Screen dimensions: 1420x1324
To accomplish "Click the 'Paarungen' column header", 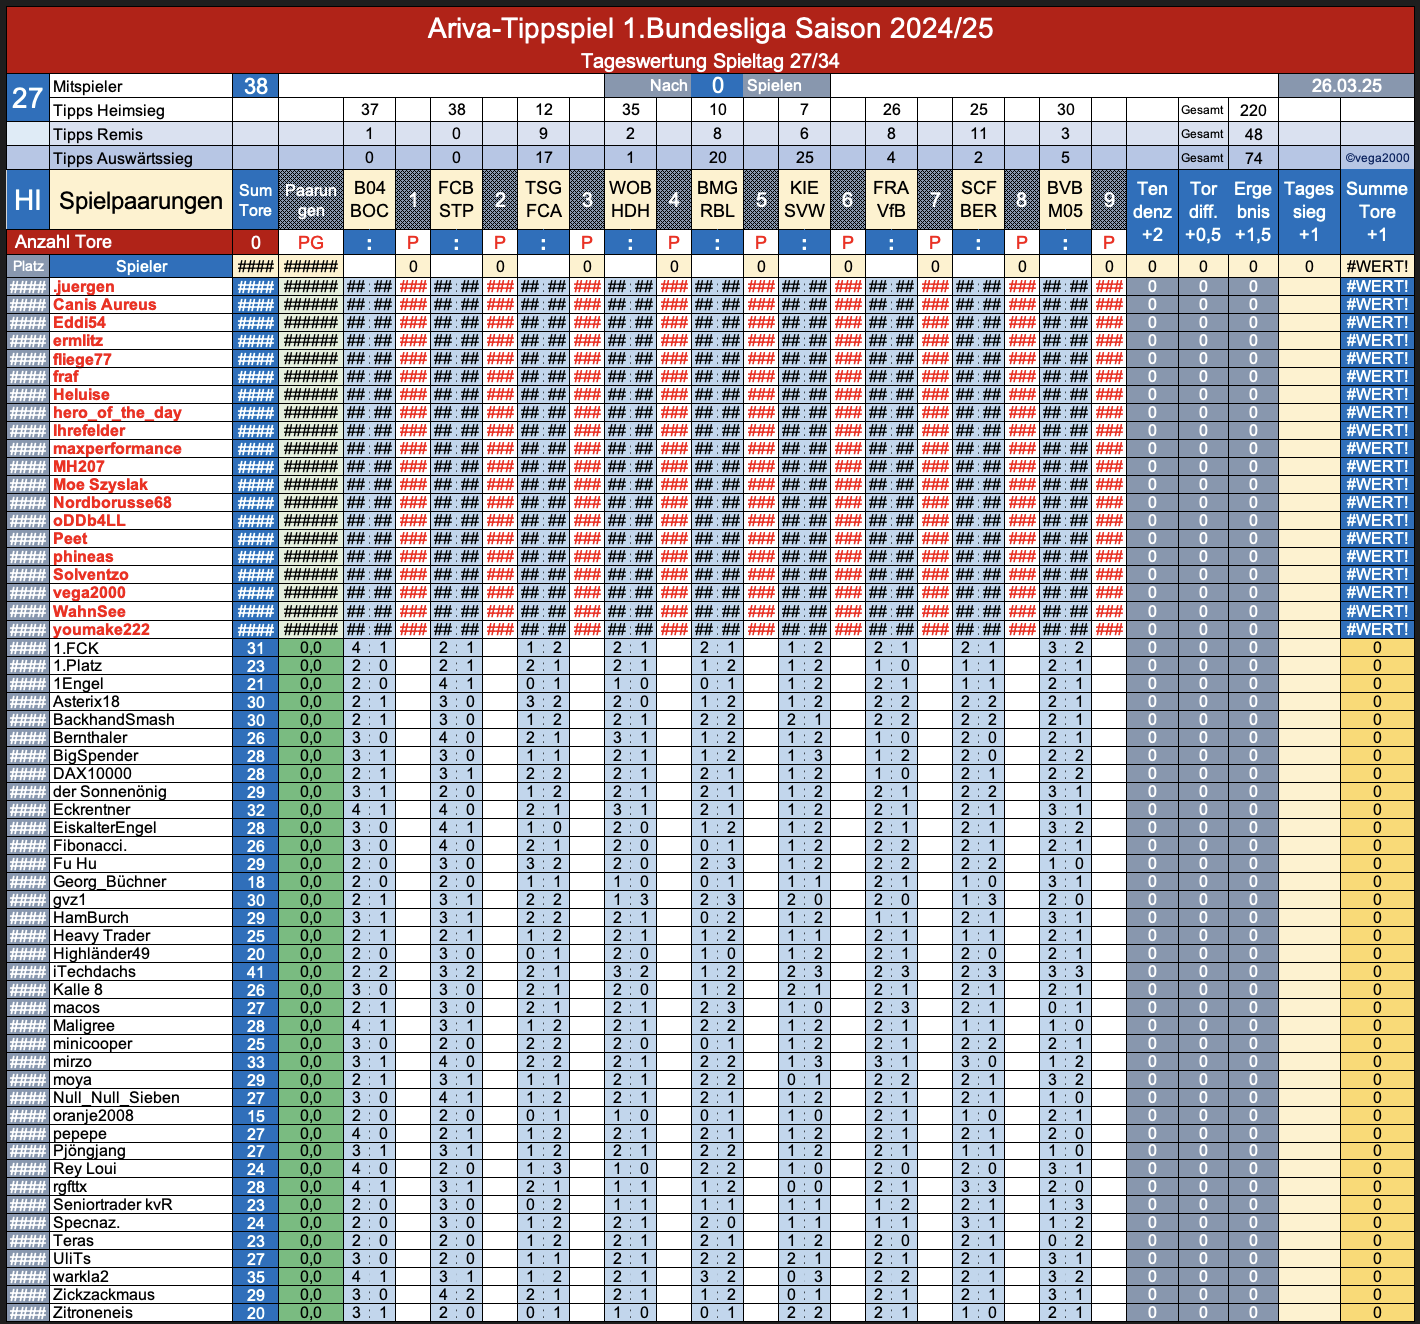I will pyautogui.click(x=311, y=200).
